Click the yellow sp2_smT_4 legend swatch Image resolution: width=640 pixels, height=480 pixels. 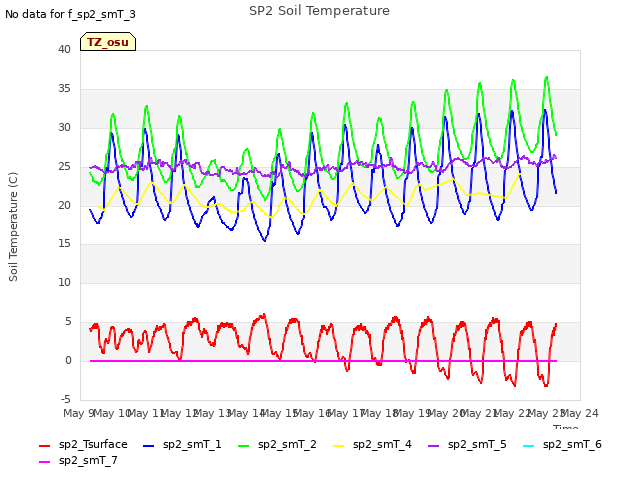click(x=338, y=446)
